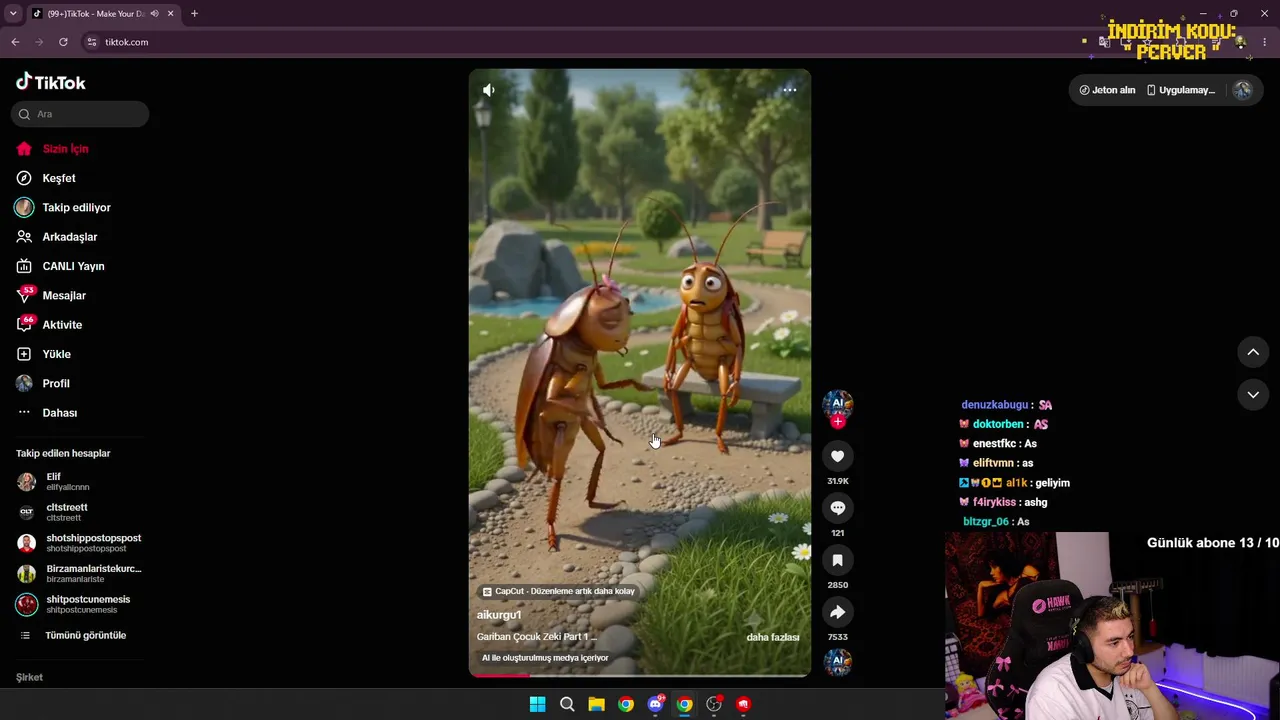1280x720 pixels.
Task: View site information for tiktok.com
Action: (x=92, y=42)
